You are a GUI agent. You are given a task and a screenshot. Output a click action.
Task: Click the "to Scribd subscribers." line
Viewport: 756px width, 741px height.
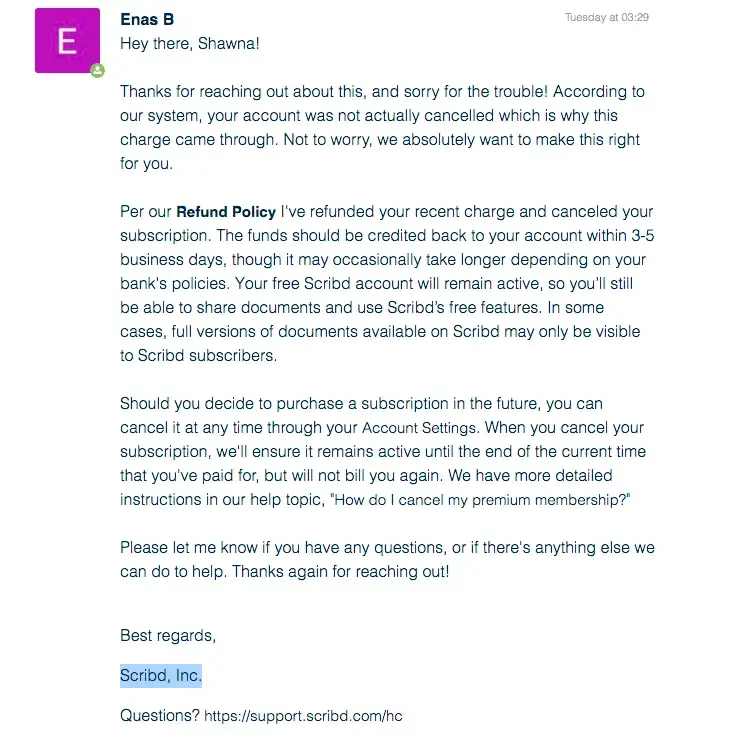tap(198, 356)
